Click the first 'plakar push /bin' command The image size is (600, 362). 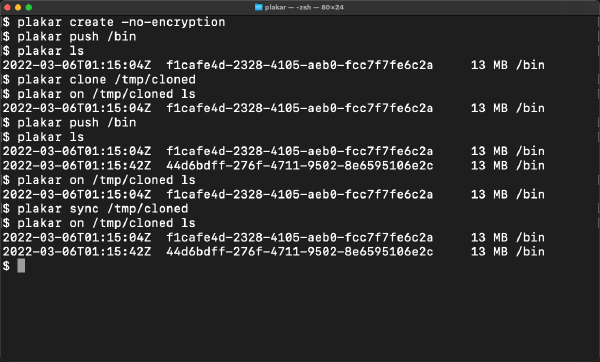[77, 37]
